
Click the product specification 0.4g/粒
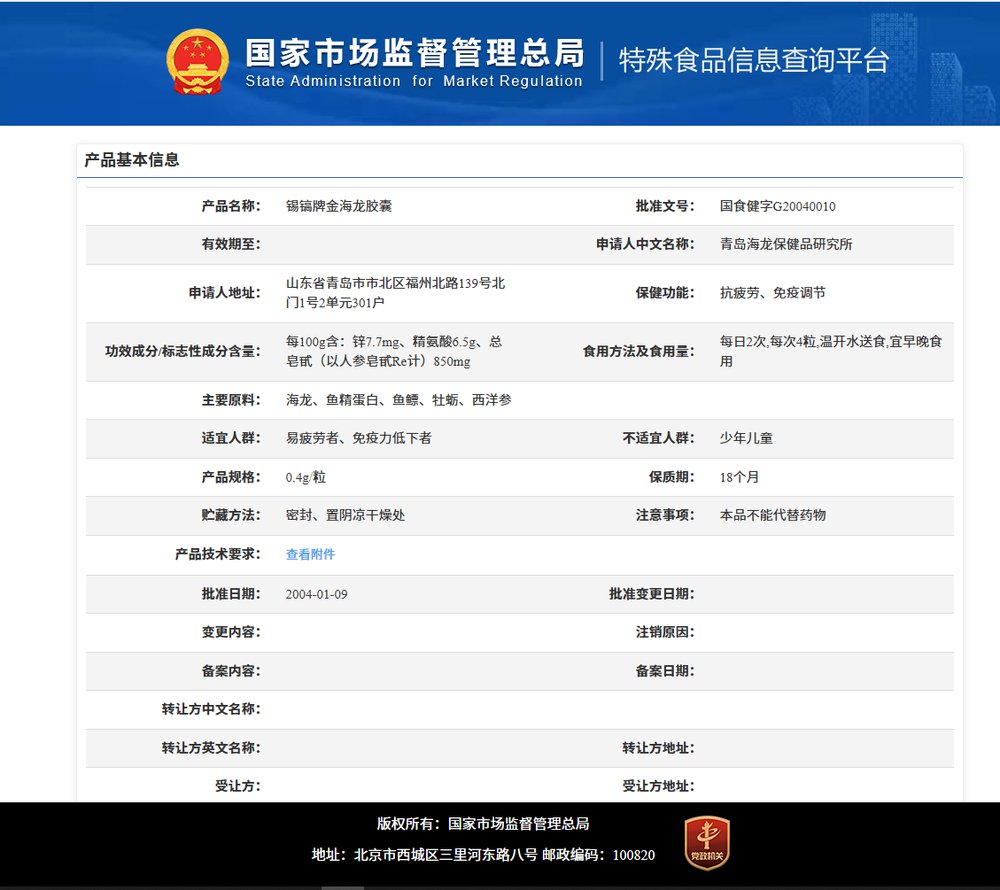[305, 477]
